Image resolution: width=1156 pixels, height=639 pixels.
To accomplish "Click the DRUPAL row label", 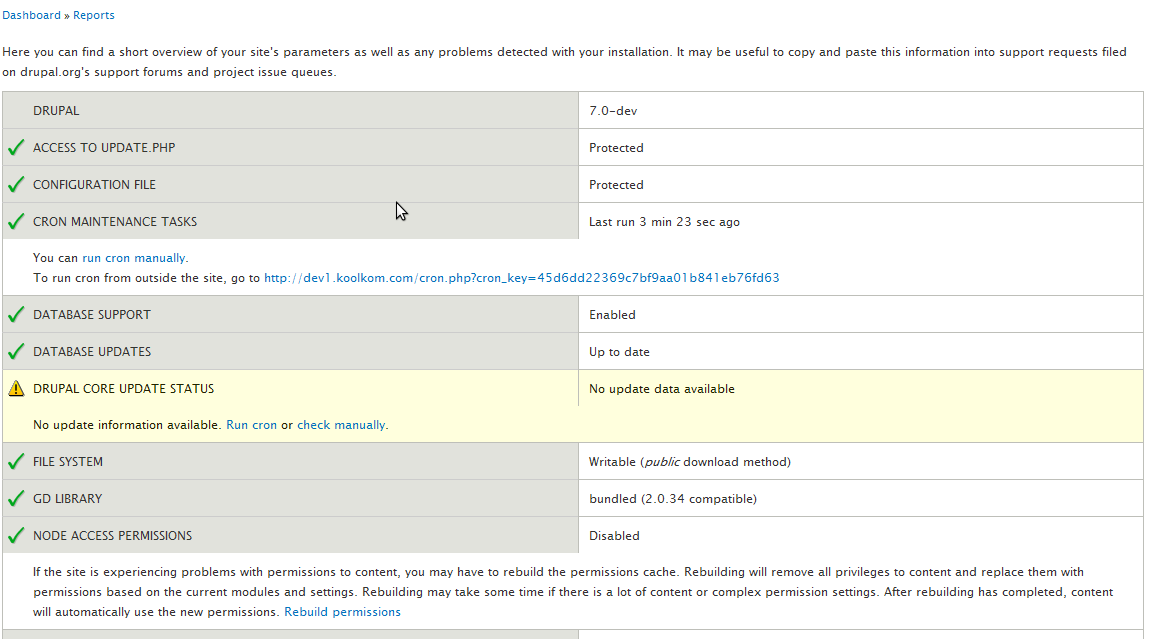I will pos(56,111).
